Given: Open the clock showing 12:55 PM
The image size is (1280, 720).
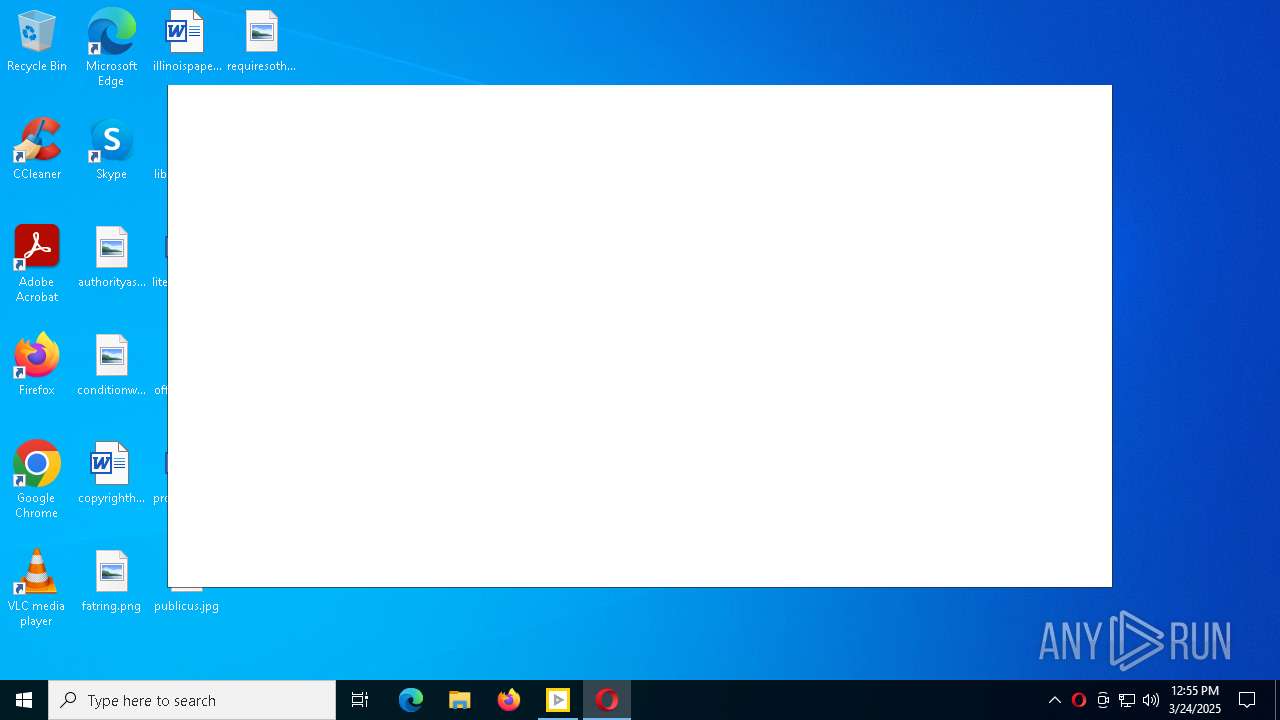Looking at the screenshot, I should point(1195,700).
